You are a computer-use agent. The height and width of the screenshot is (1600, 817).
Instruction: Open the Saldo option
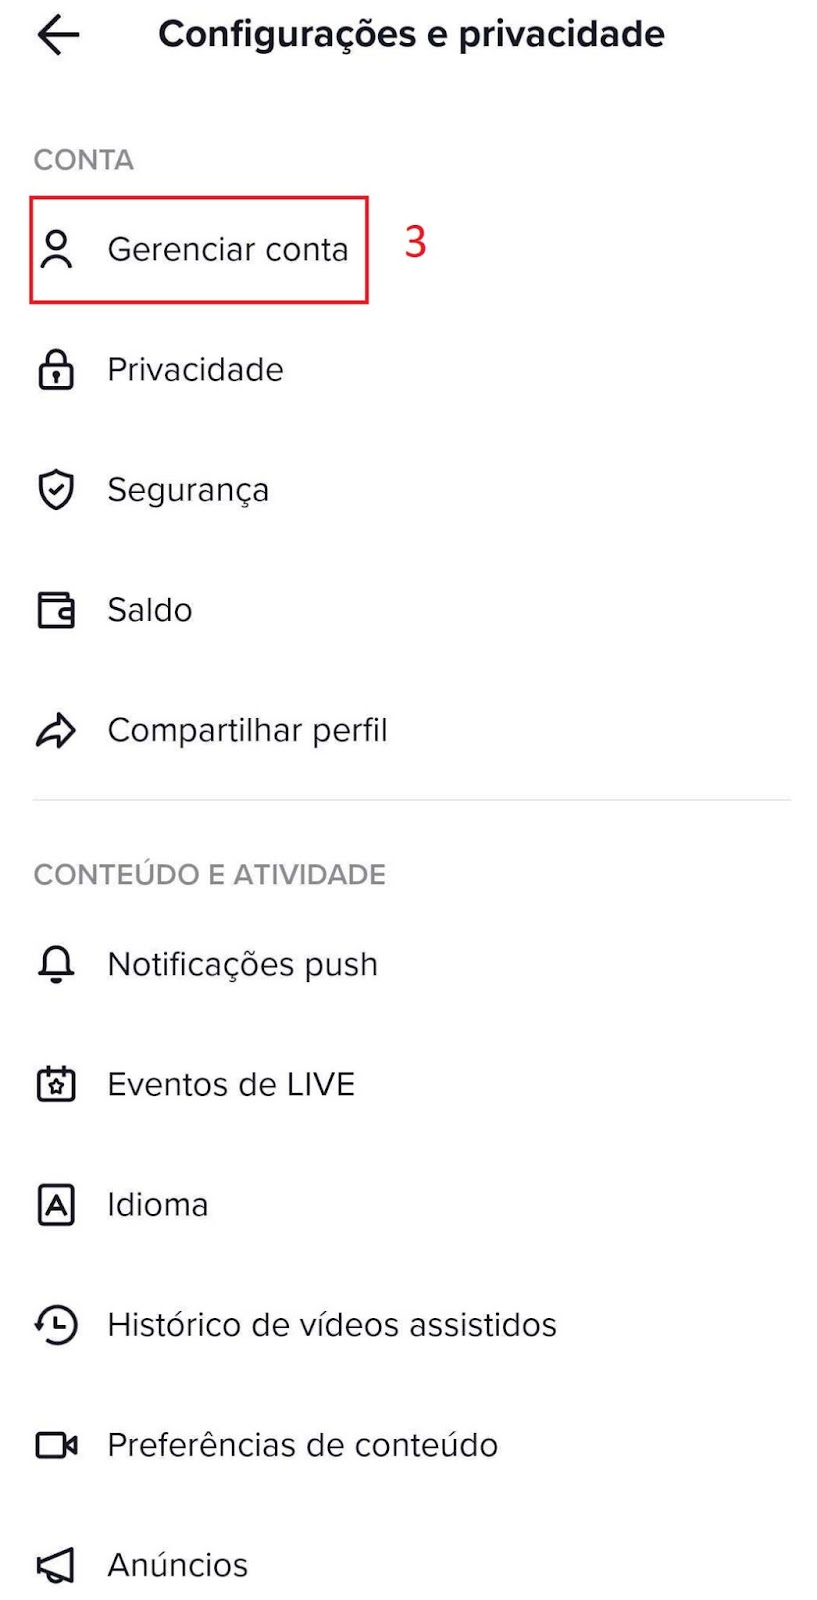tap(150, 610)
